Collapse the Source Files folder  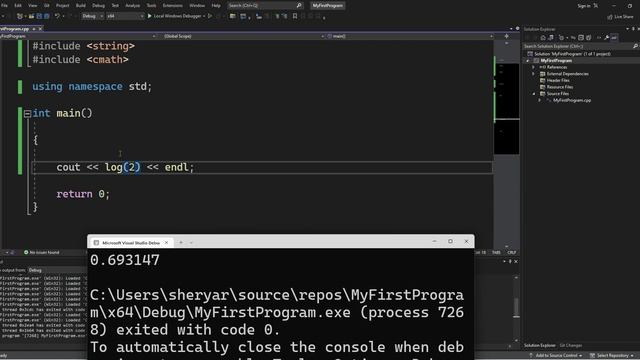click(x=533, y=94)
